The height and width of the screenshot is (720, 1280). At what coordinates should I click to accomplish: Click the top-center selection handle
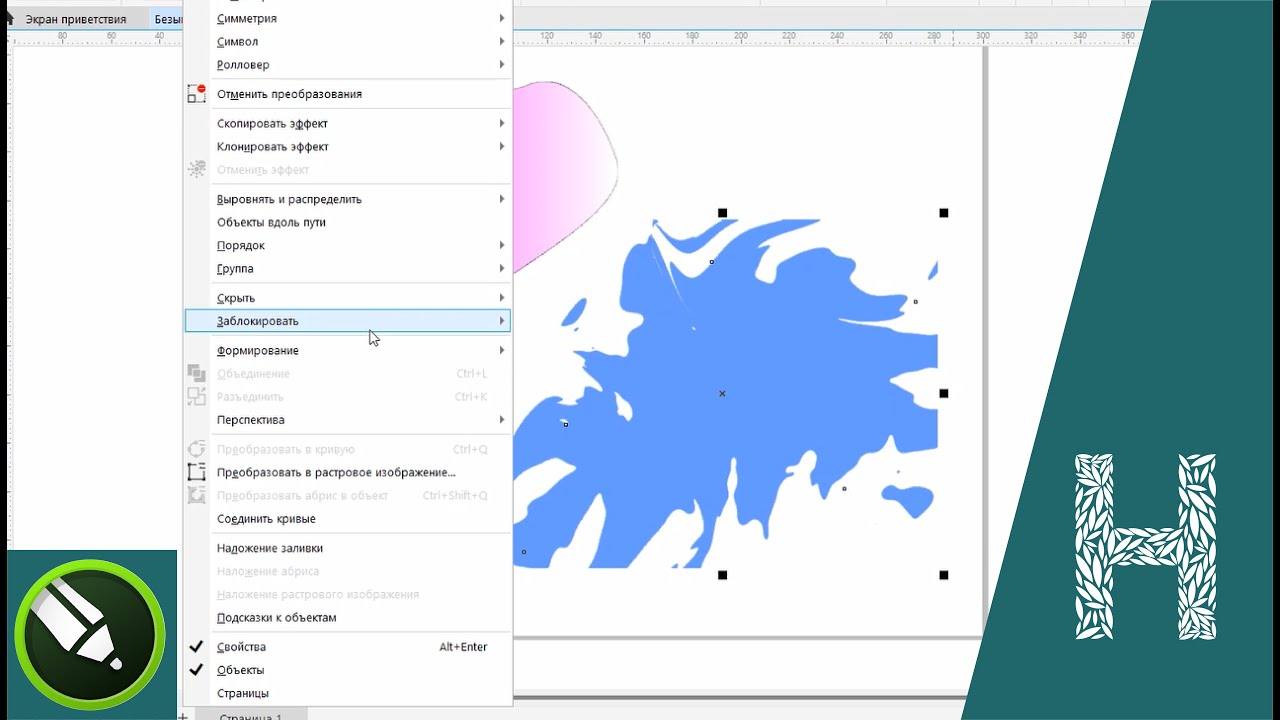[x=722, y=213]
